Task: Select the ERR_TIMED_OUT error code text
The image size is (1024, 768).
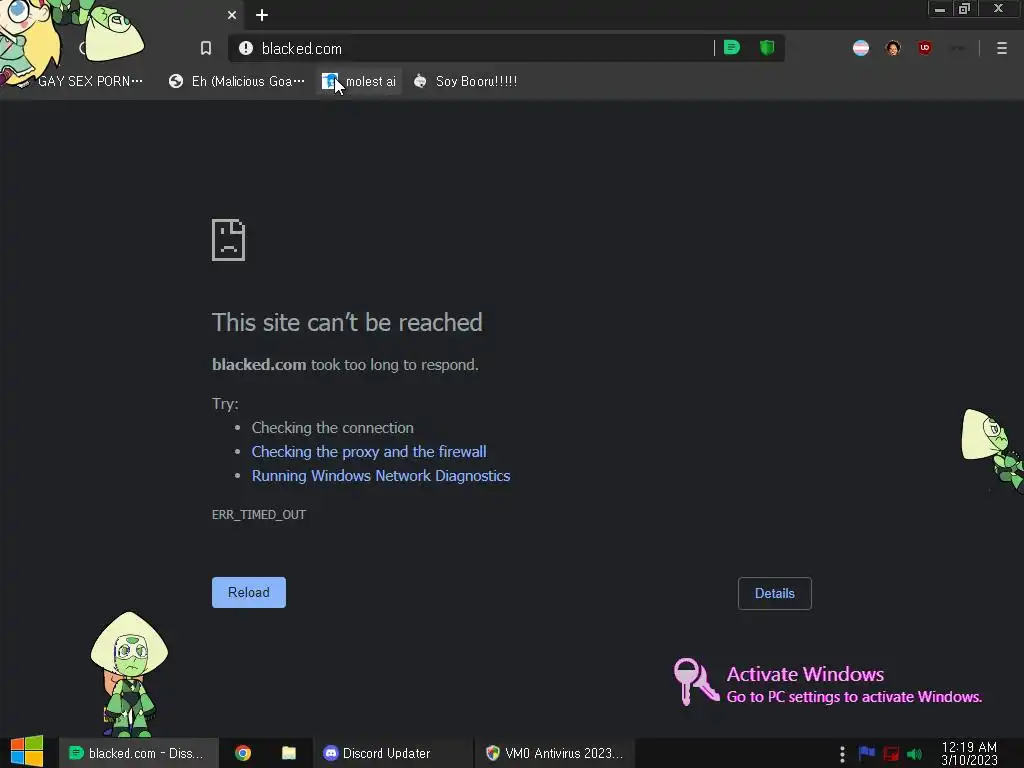Action: (259, 515)
